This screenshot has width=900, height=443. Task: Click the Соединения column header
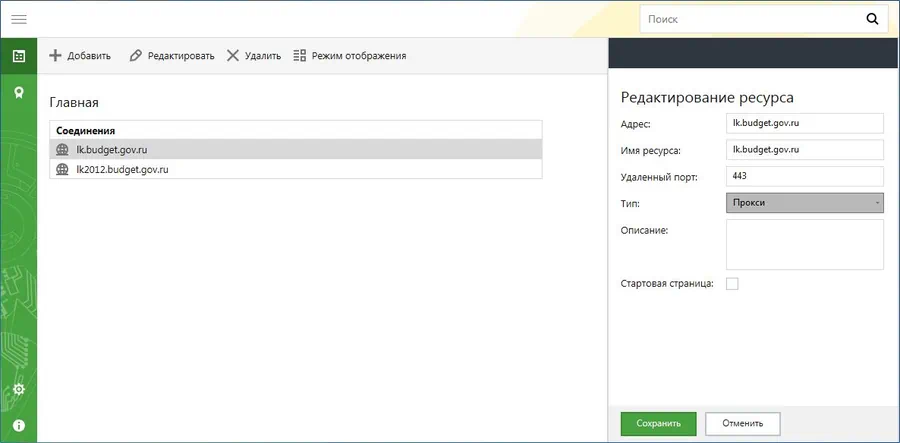point(296,130)
